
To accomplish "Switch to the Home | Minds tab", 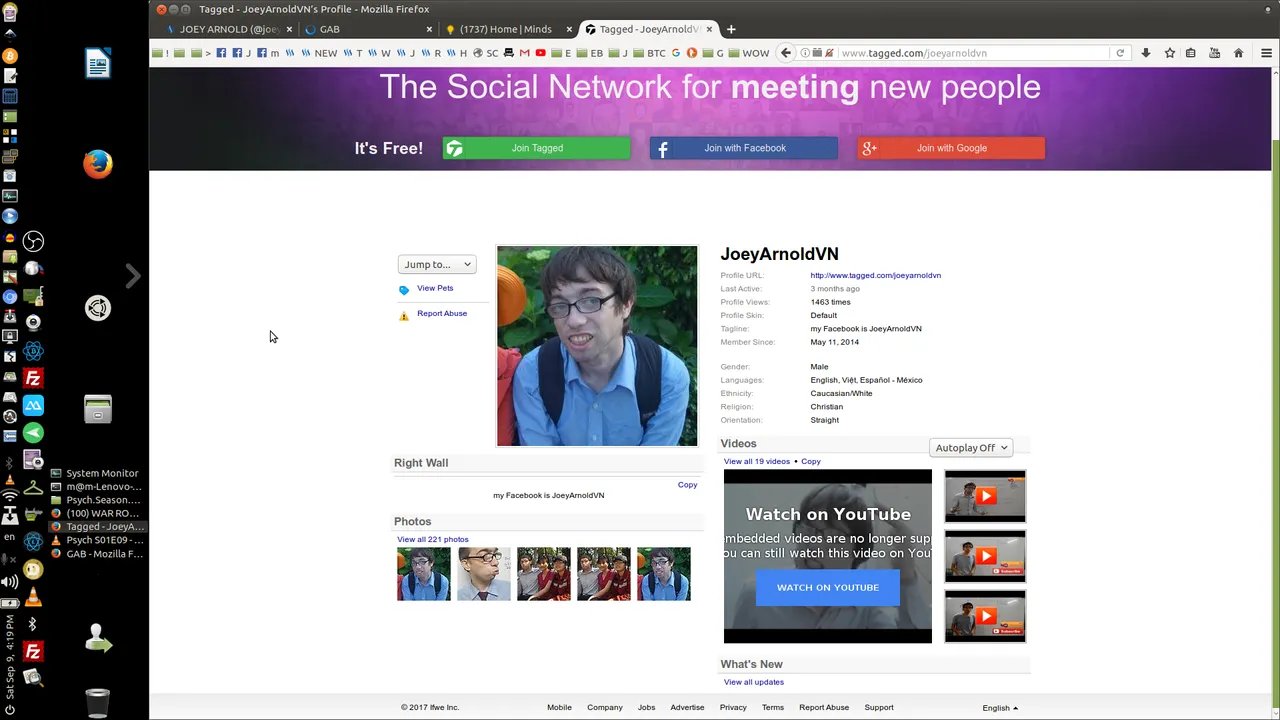I will click(x=506, y=29).
